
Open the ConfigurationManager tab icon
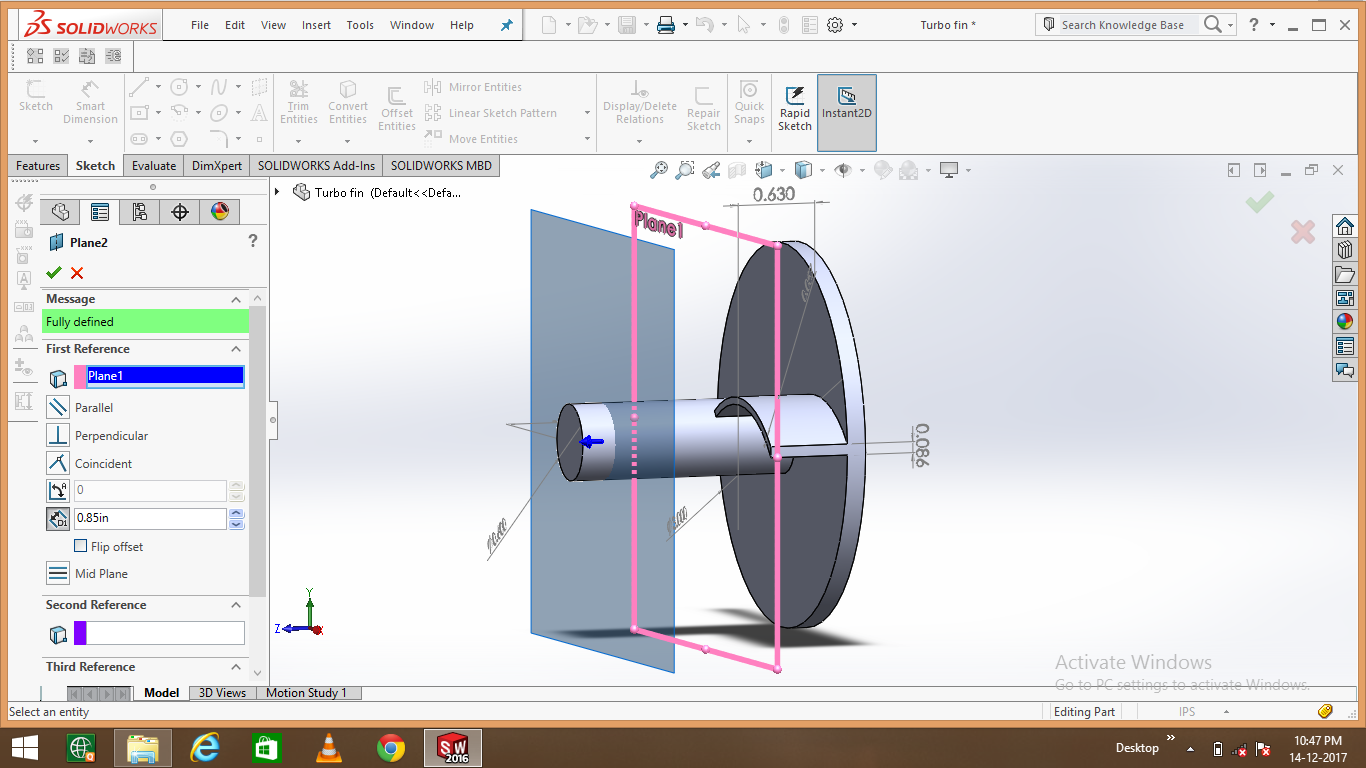[x=139, y=212]
